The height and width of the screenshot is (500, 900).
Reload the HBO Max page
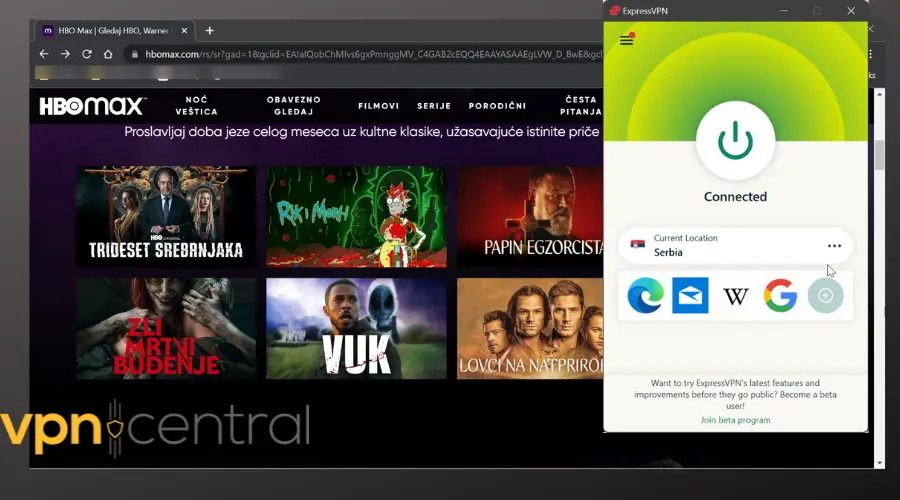(87, 54)
